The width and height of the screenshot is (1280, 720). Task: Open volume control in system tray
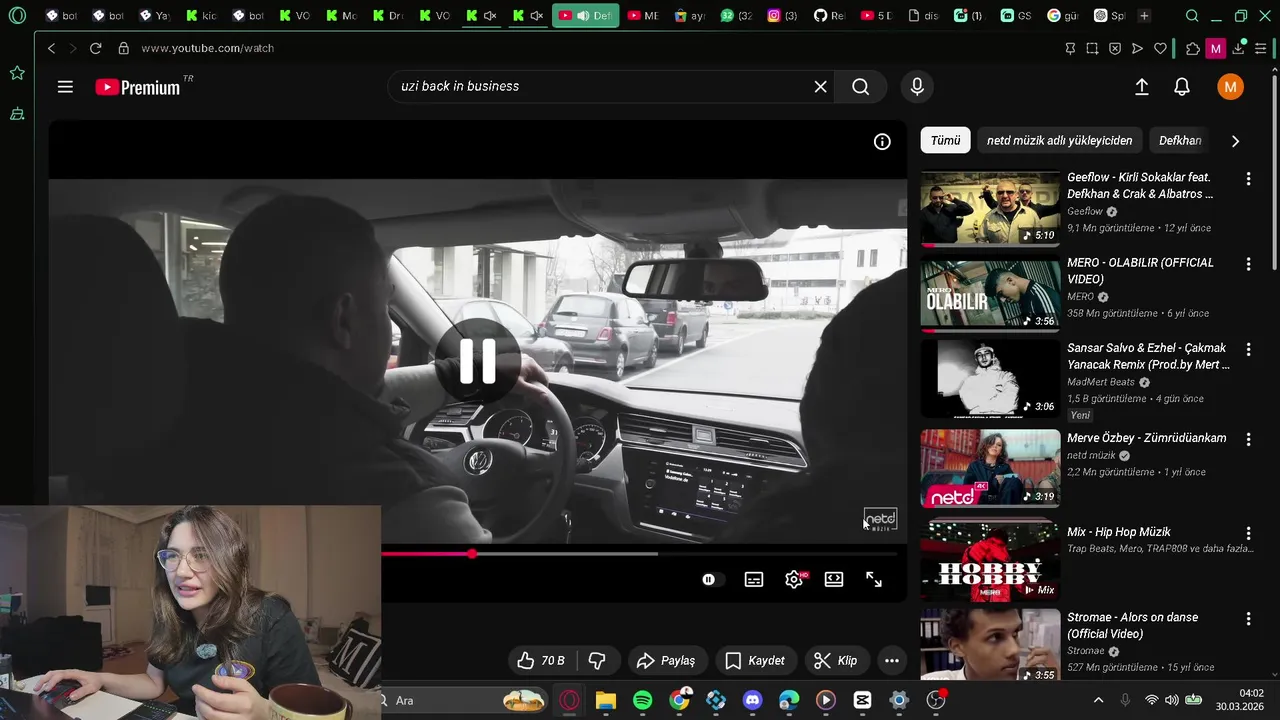[1171, 700]
